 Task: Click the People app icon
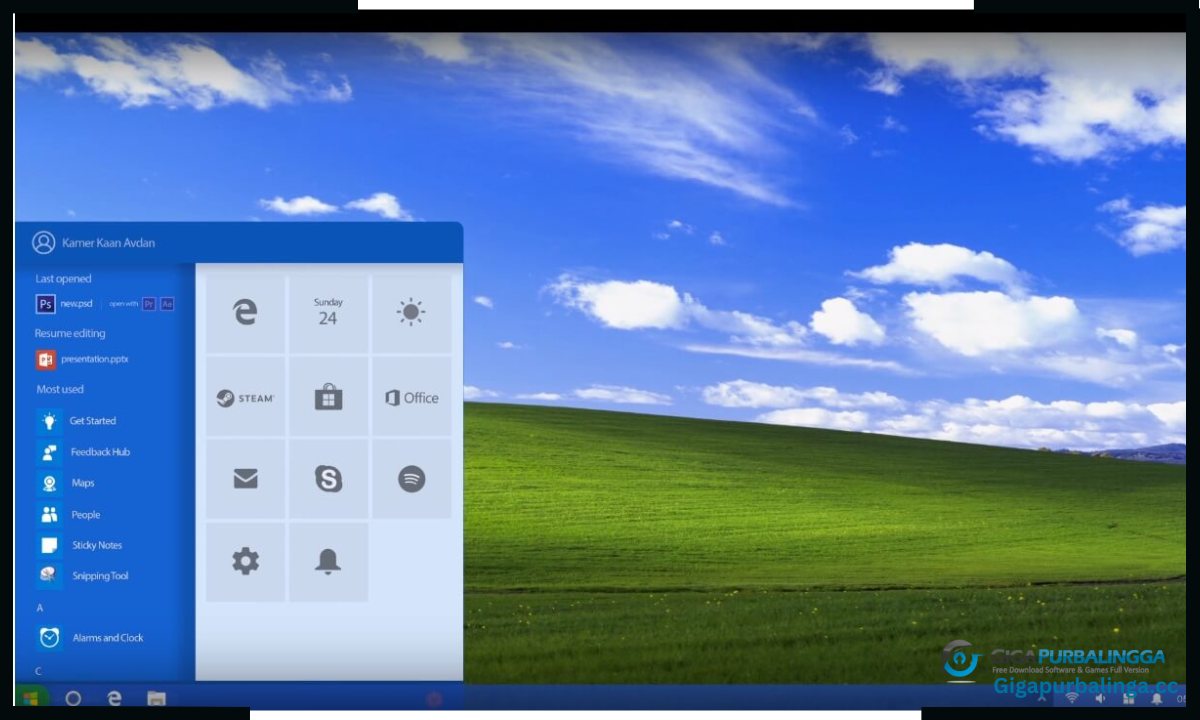[49, 514]
